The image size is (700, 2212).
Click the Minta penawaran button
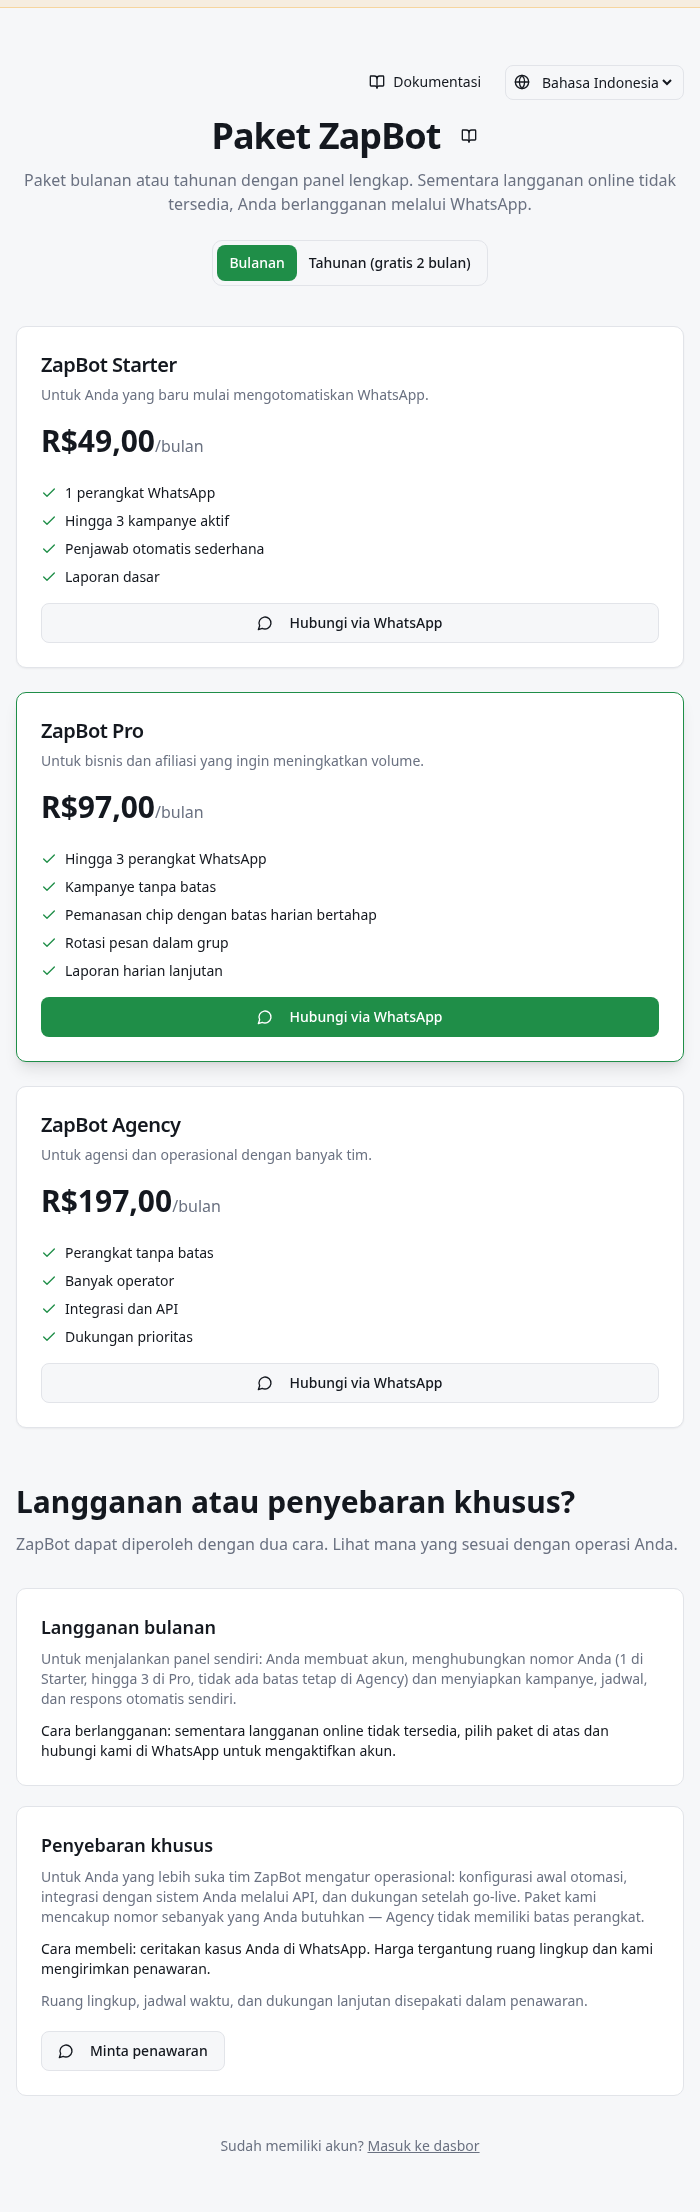[133, 2051]
